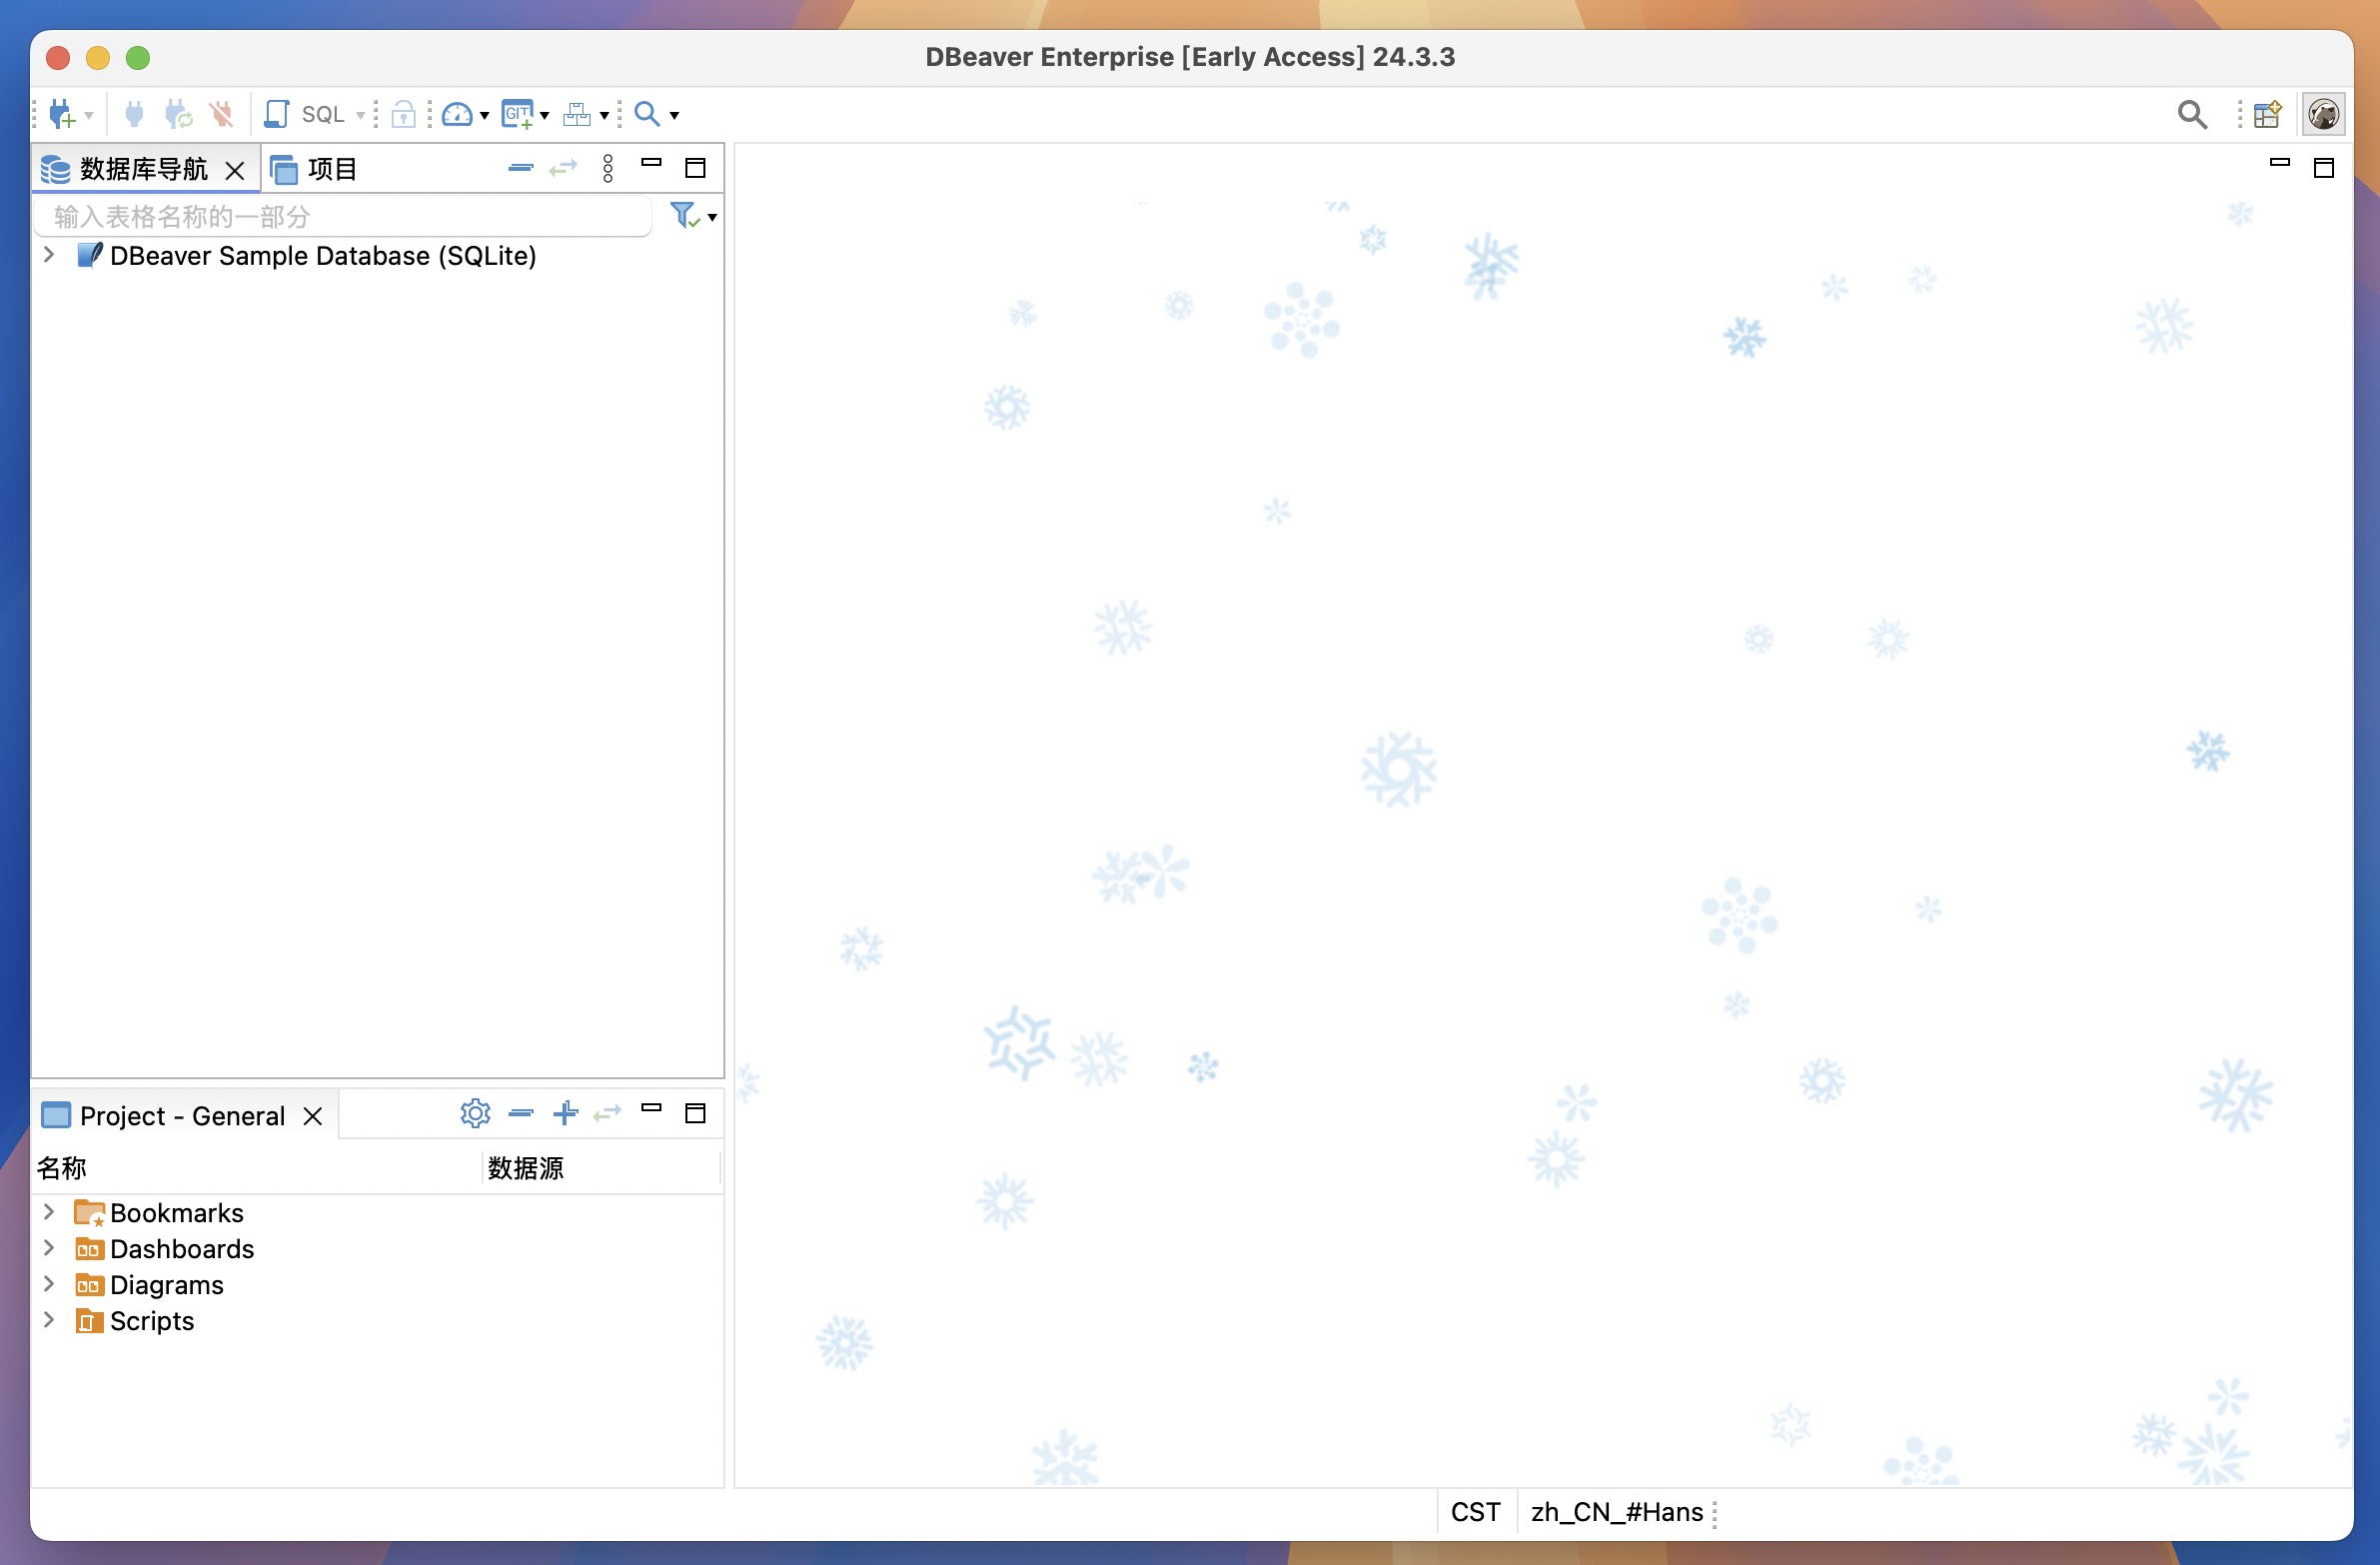Open a new SQL script via the SQL button
Screen dimensions: 2380x1565
pyautogui.click(x=304, y=114)
